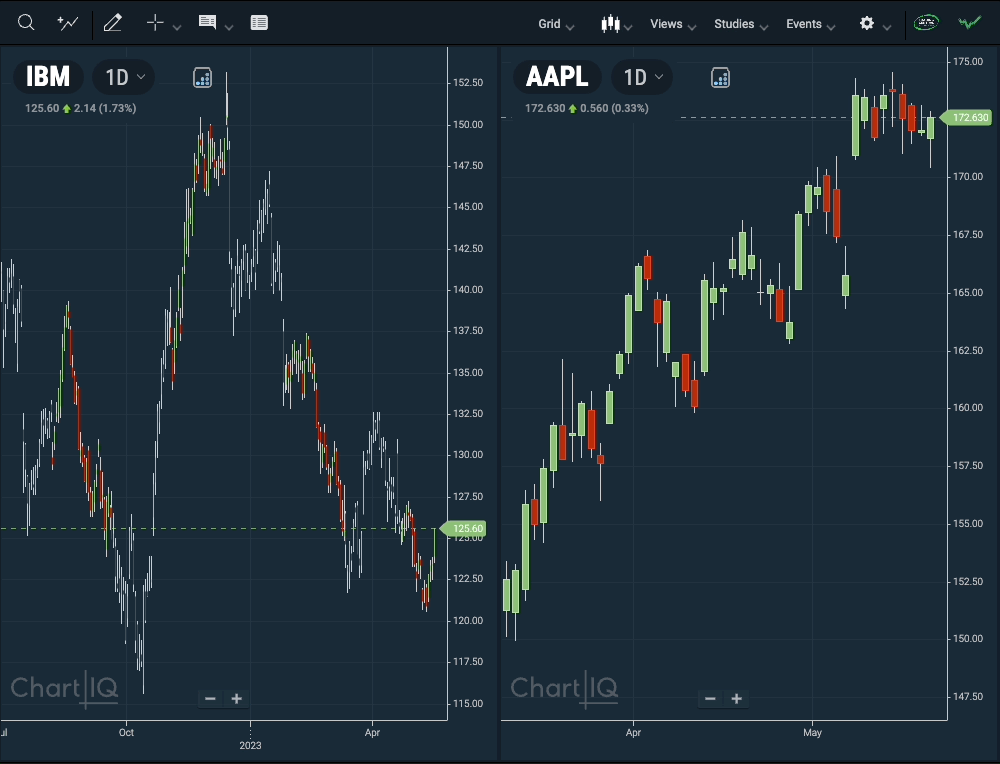Screen dimensions: 1000x764
Task: Click the 147.50 label on AAPL price axis
Action: (967, 696)
